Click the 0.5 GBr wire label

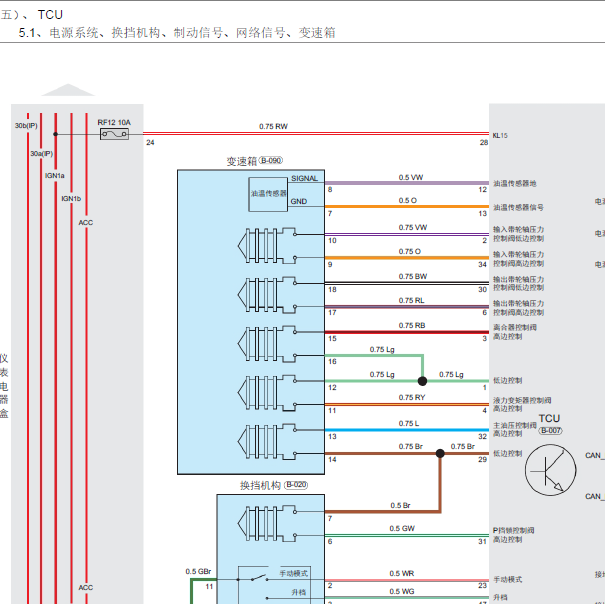pyautogui.click(x=198, y=571)
